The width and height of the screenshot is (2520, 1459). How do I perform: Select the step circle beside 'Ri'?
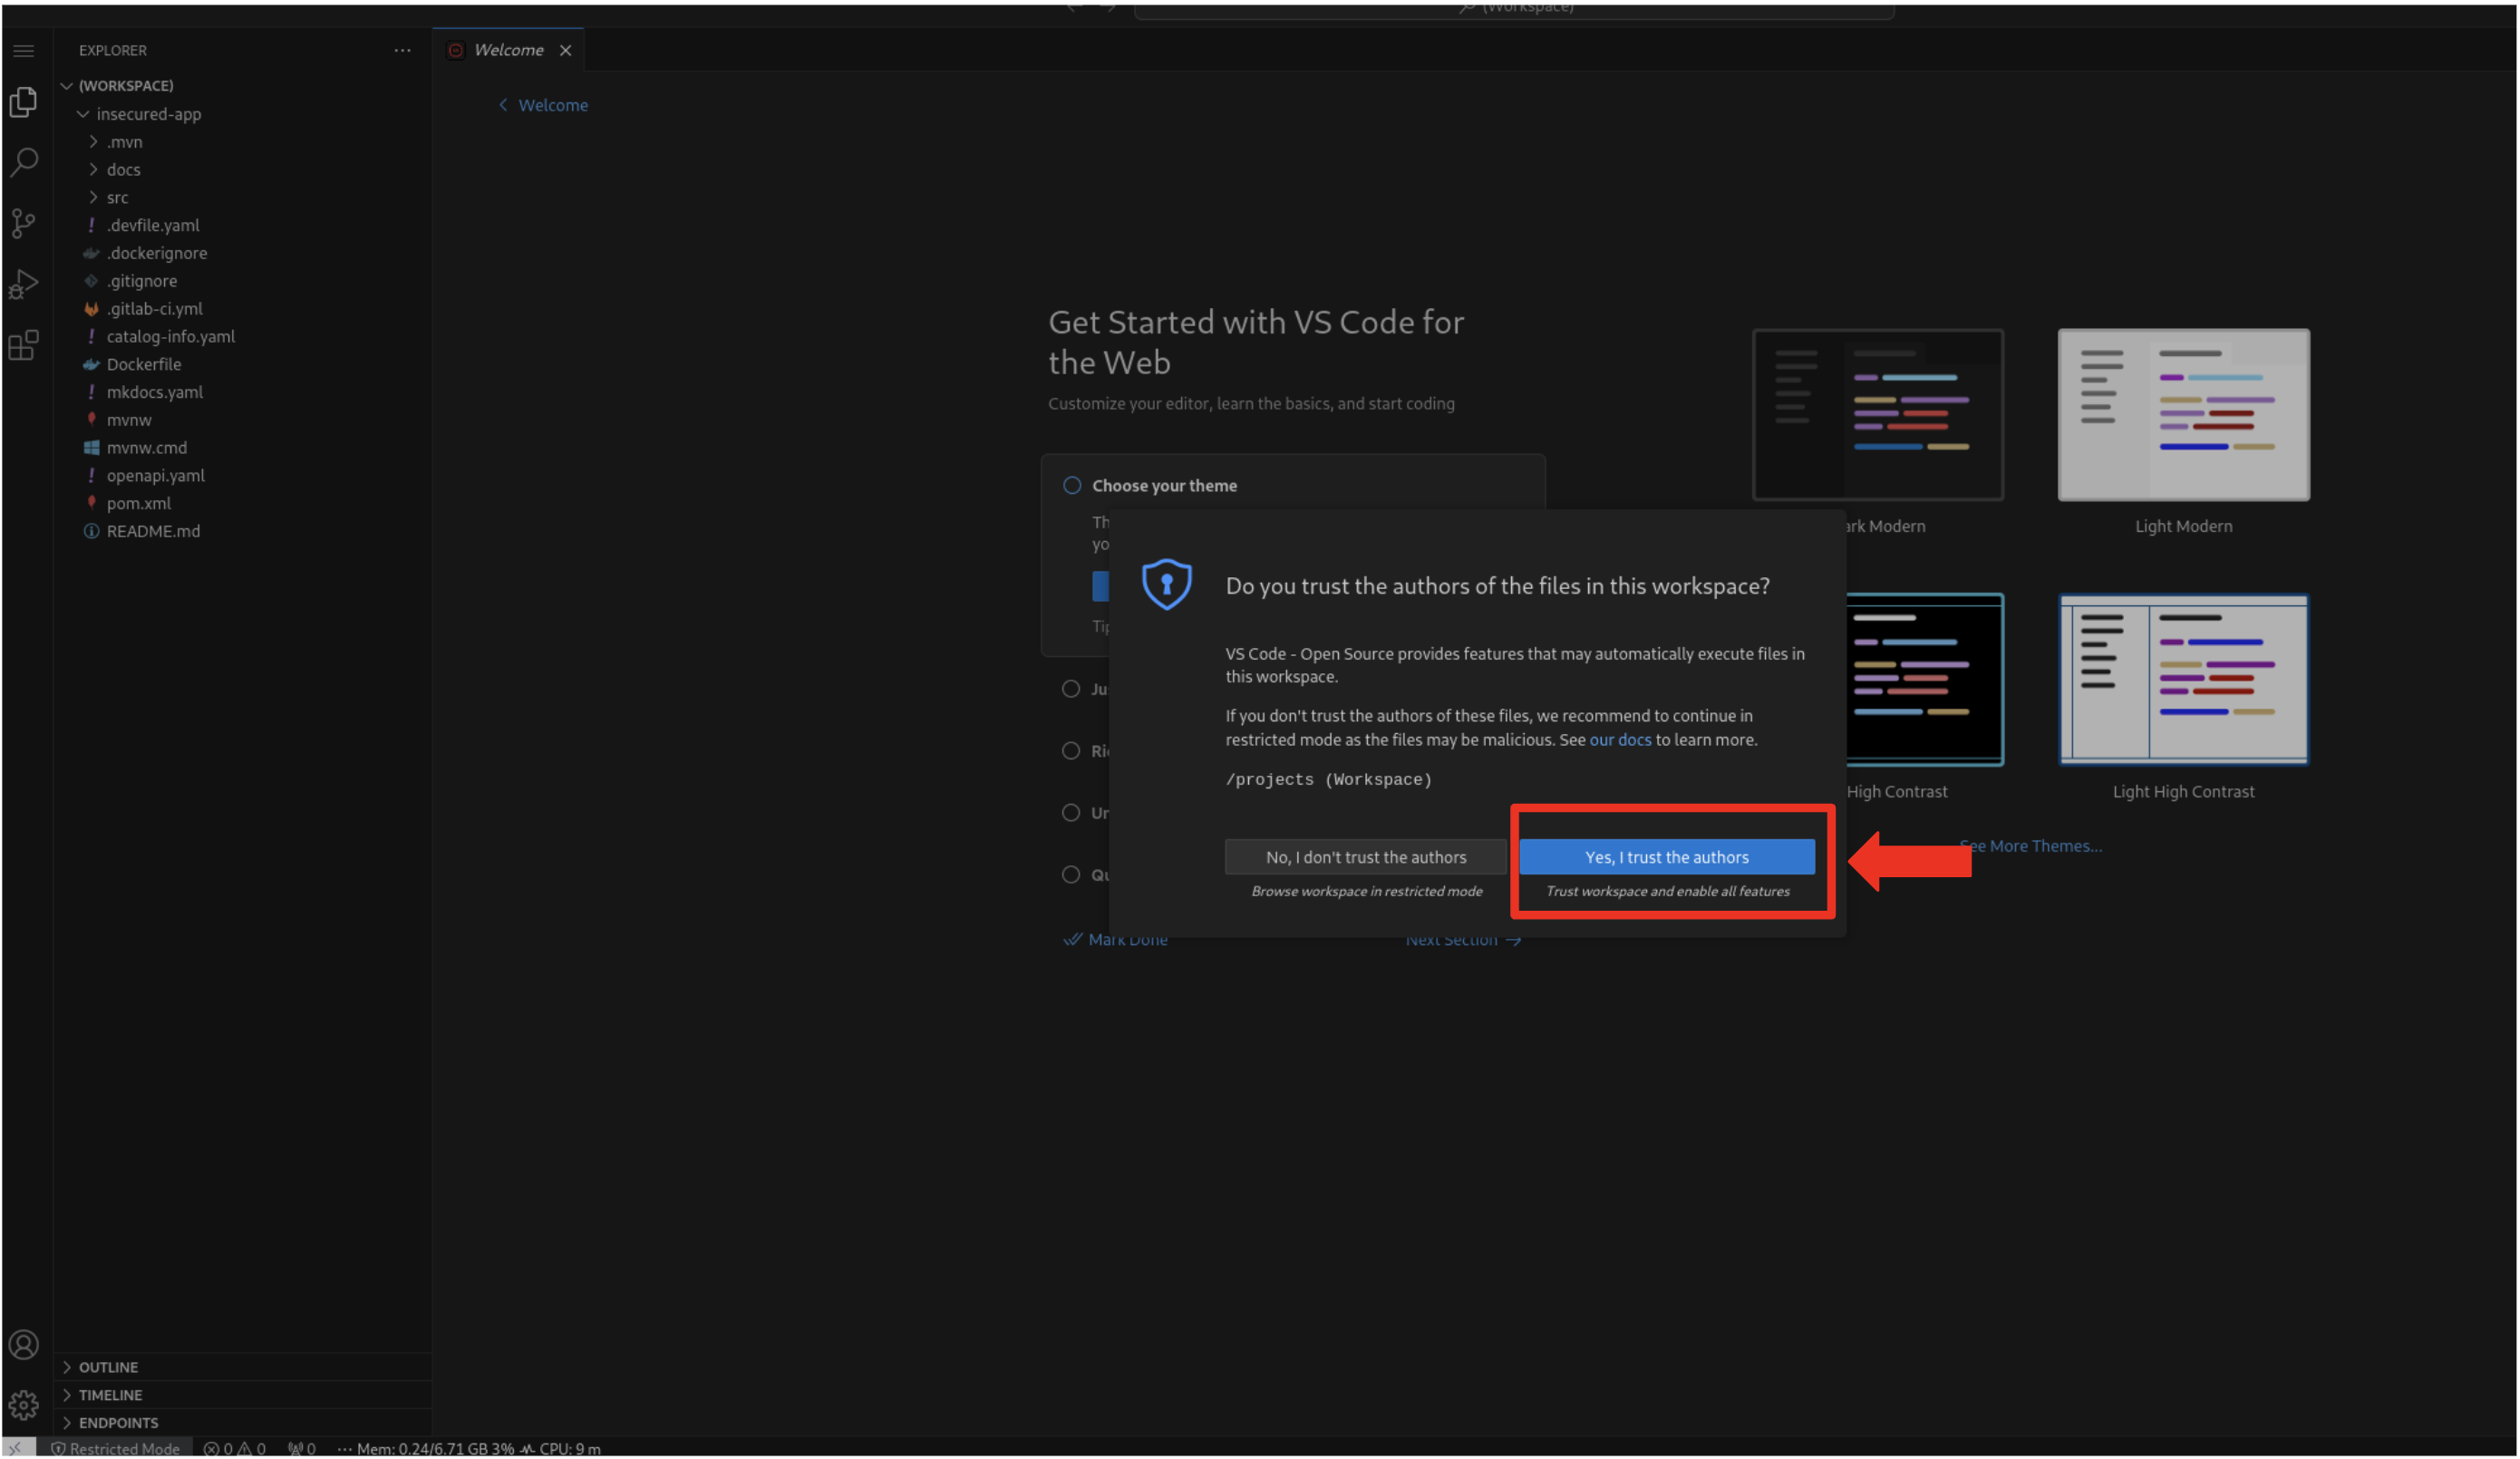click(1071, 751)
